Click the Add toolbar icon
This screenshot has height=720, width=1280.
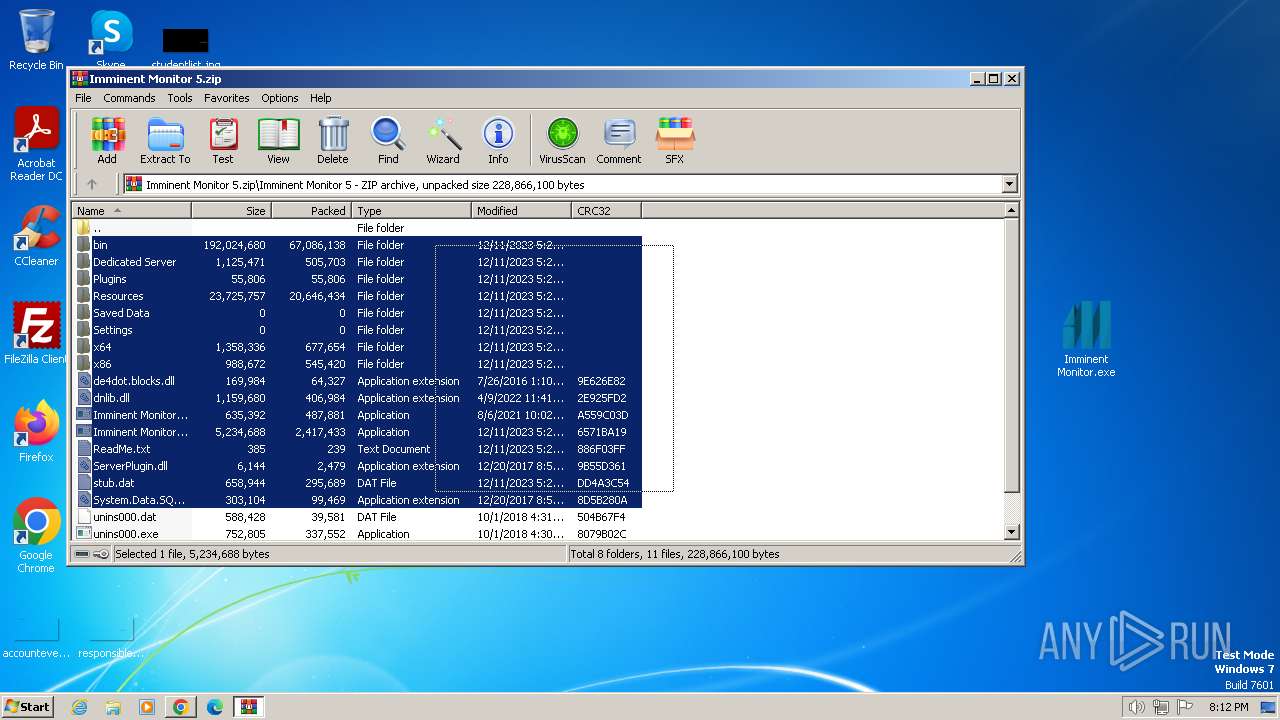coord(107,141)
